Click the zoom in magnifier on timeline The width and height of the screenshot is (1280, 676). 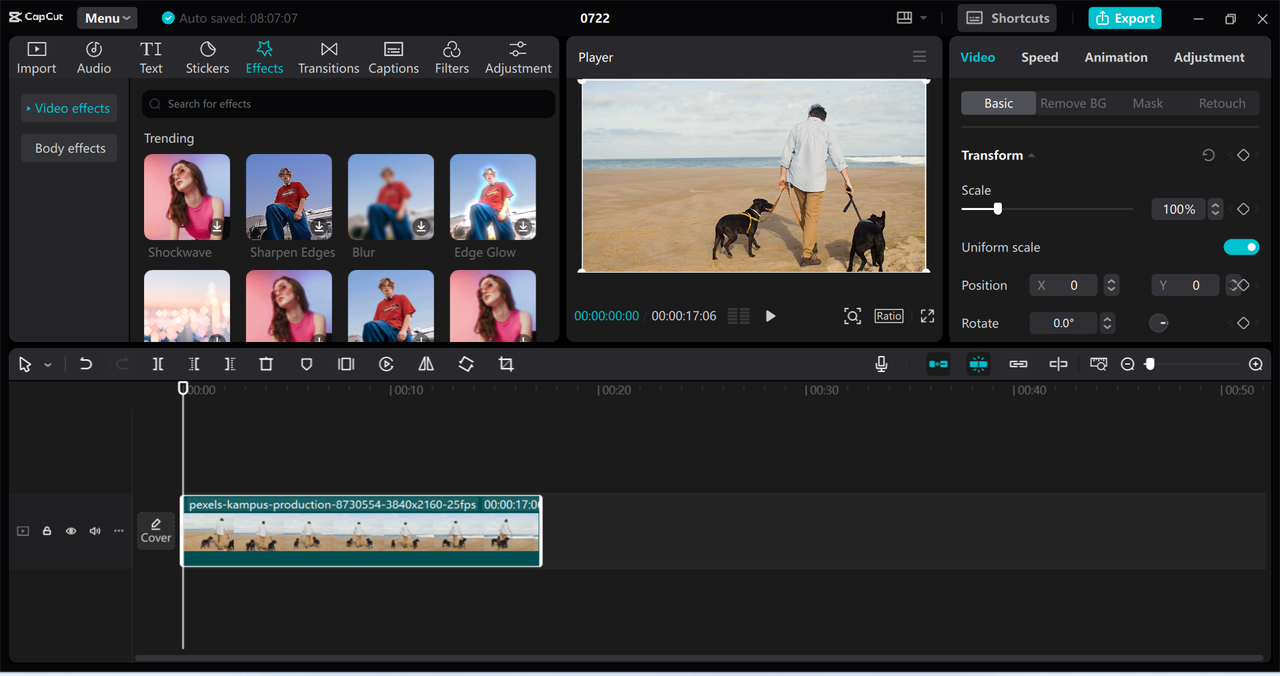coord(1256,364)
